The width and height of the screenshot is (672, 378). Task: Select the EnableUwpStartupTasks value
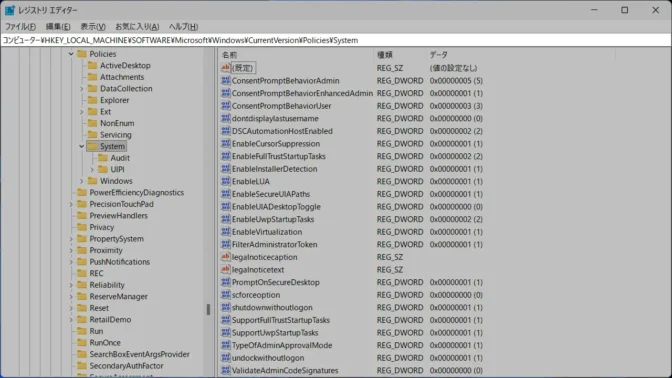coord(273,219)
